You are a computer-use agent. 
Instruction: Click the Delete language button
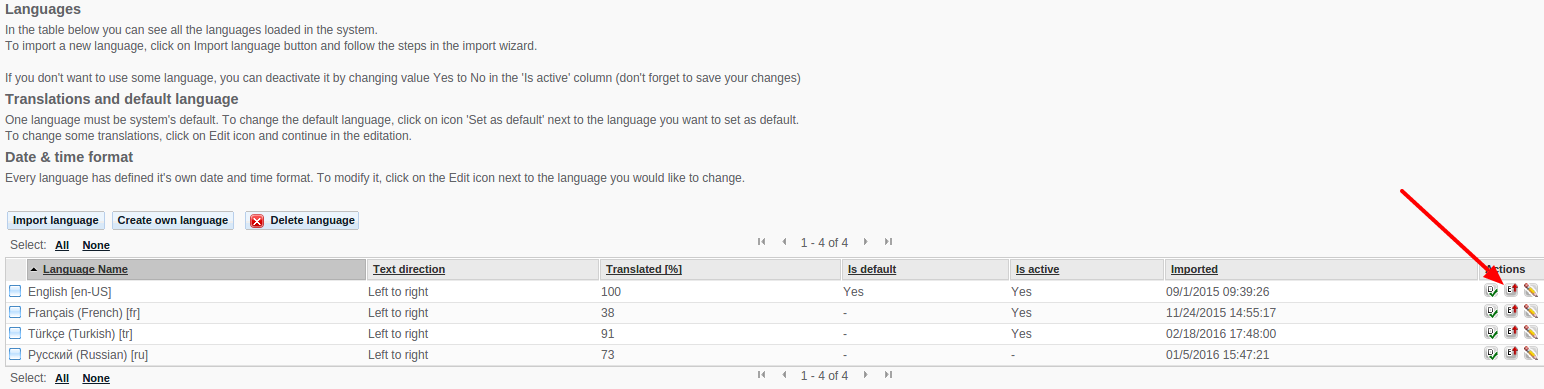coord(302,220)
